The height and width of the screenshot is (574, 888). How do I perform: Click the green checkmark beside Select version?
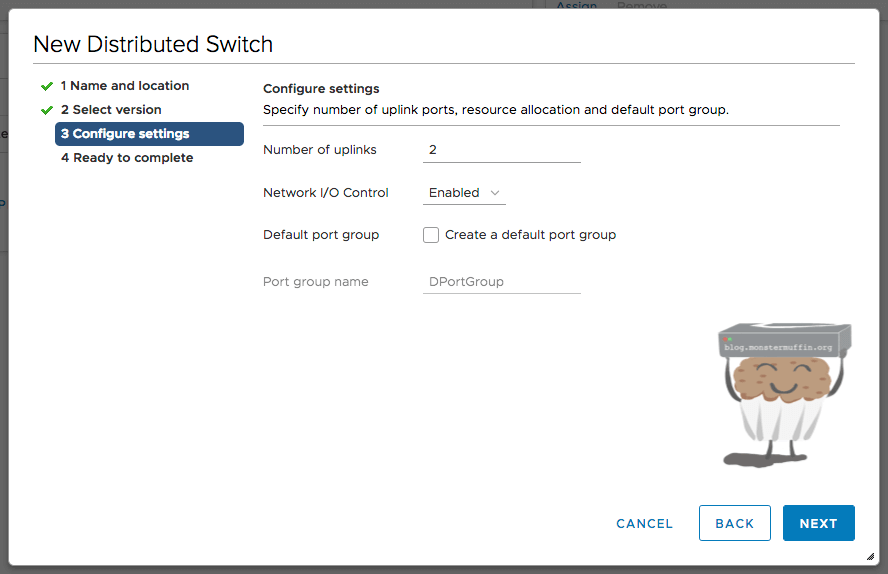(46, 110)
